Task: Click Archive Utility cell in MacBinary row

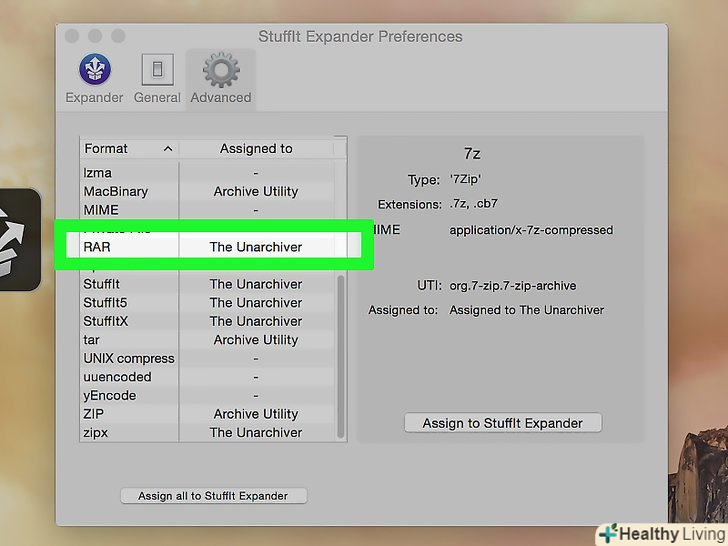Action: (x=256, y=191)
